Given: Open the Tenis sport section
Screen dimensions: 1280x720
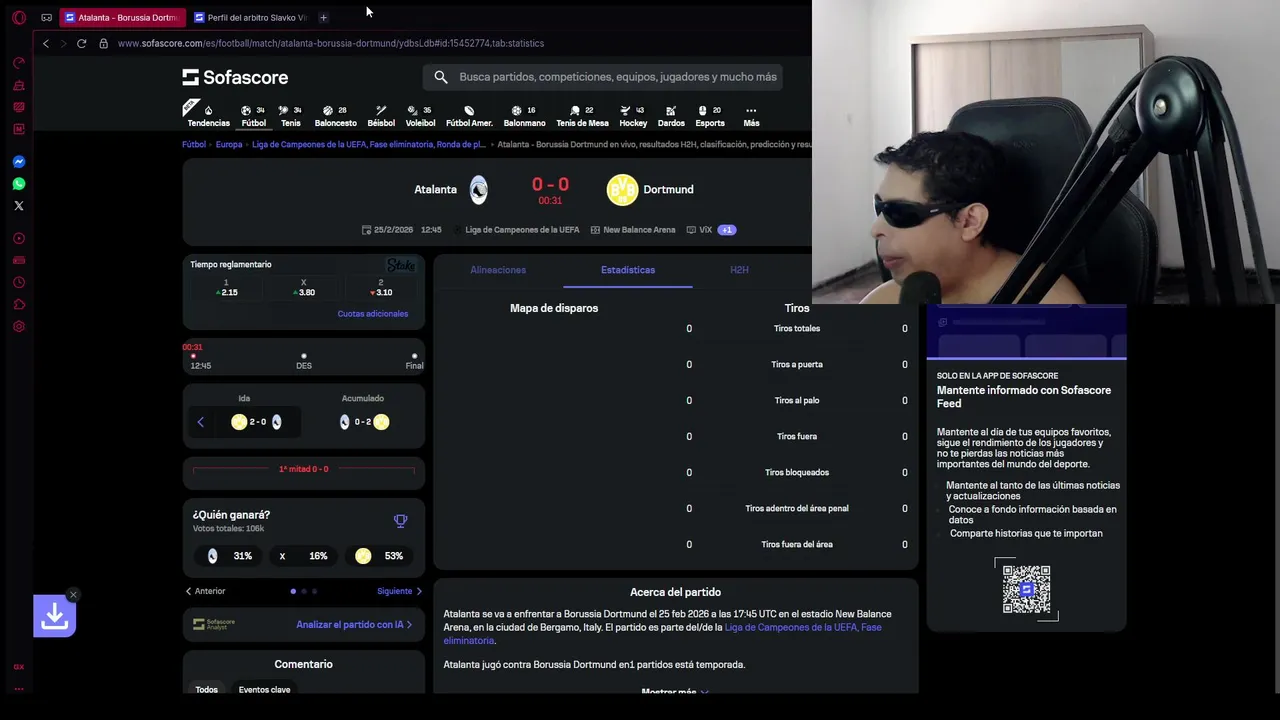Looking at the screenshot, I should [x=290, y=116].
